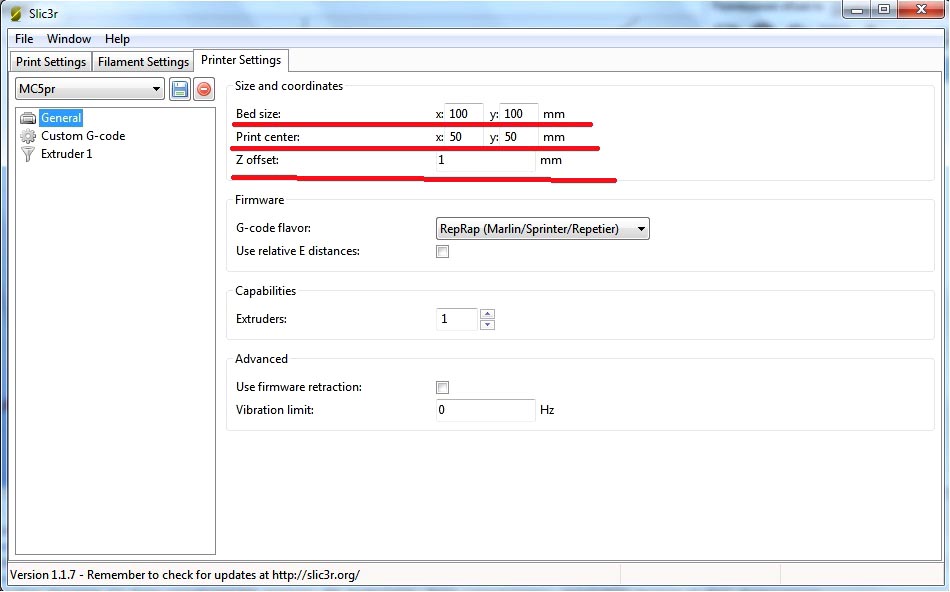Click the Version 1.1.7 status bar text
Viewport: 950px width, 592px height.
pyautogui.click(x=185, y=575)
